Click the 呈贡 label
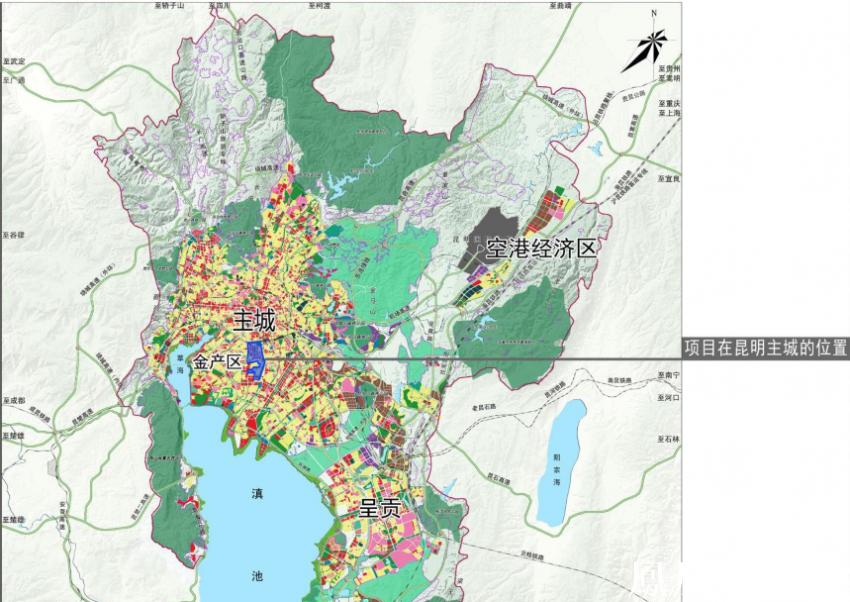Screen dimensions: 850x602 coord(381,508)
